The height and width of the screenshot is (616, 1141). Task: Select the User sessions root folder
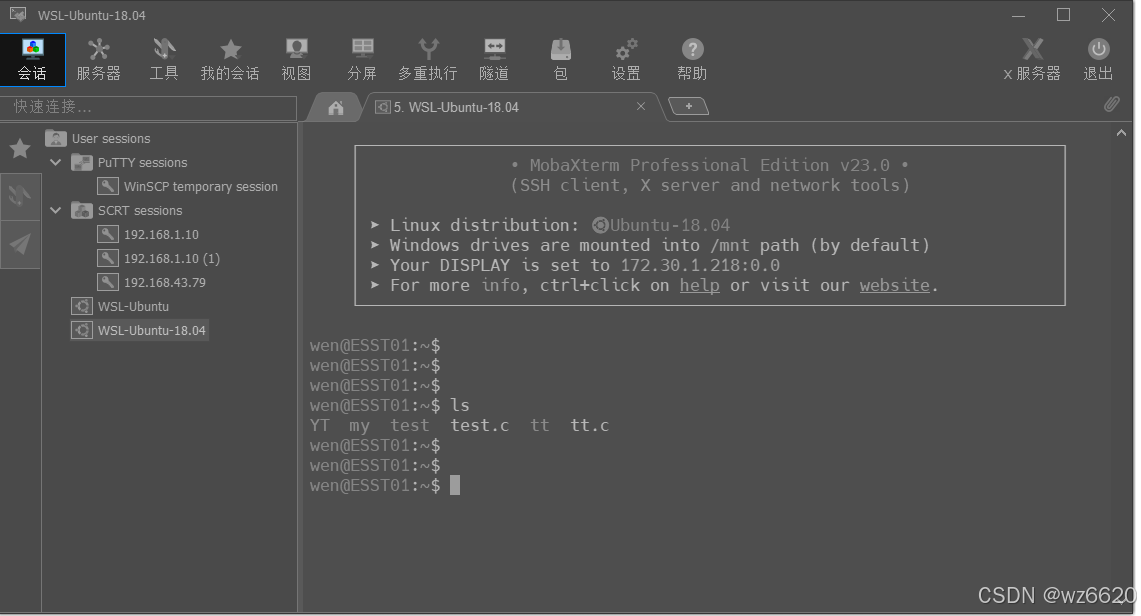click(98, 138)
